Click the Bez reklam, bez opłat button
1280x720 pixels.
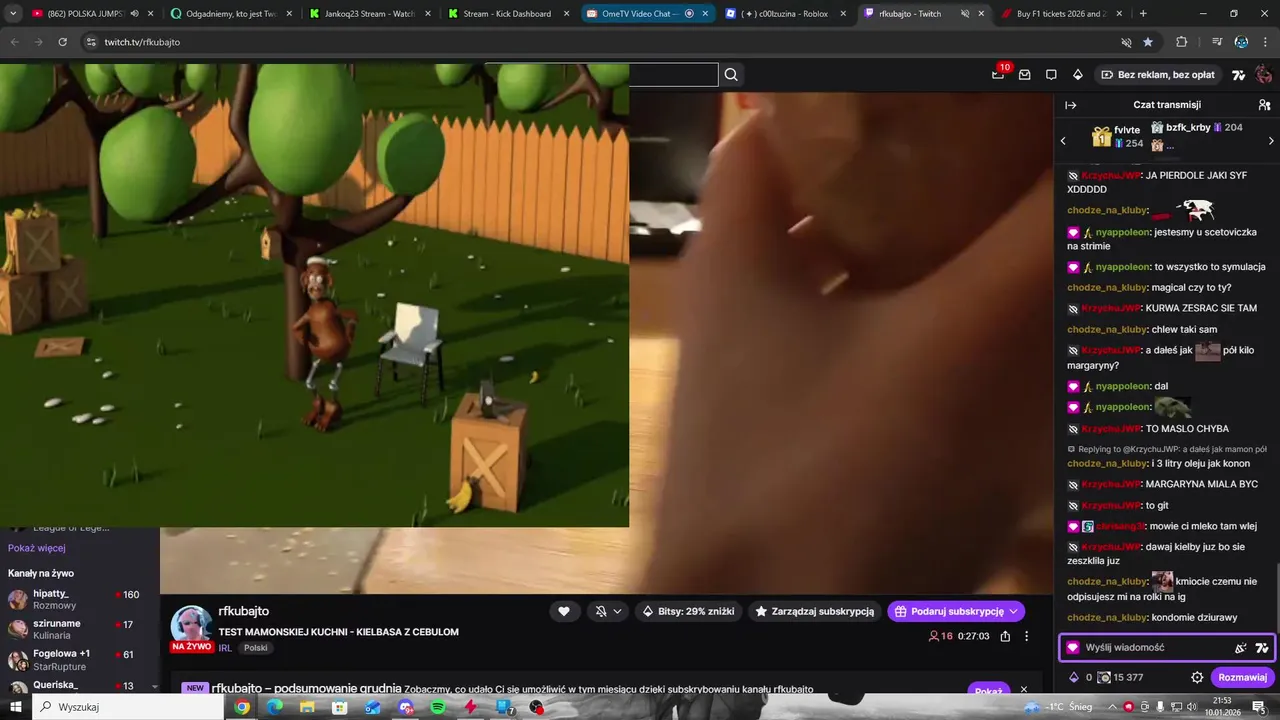click(x=1158, y=75)
